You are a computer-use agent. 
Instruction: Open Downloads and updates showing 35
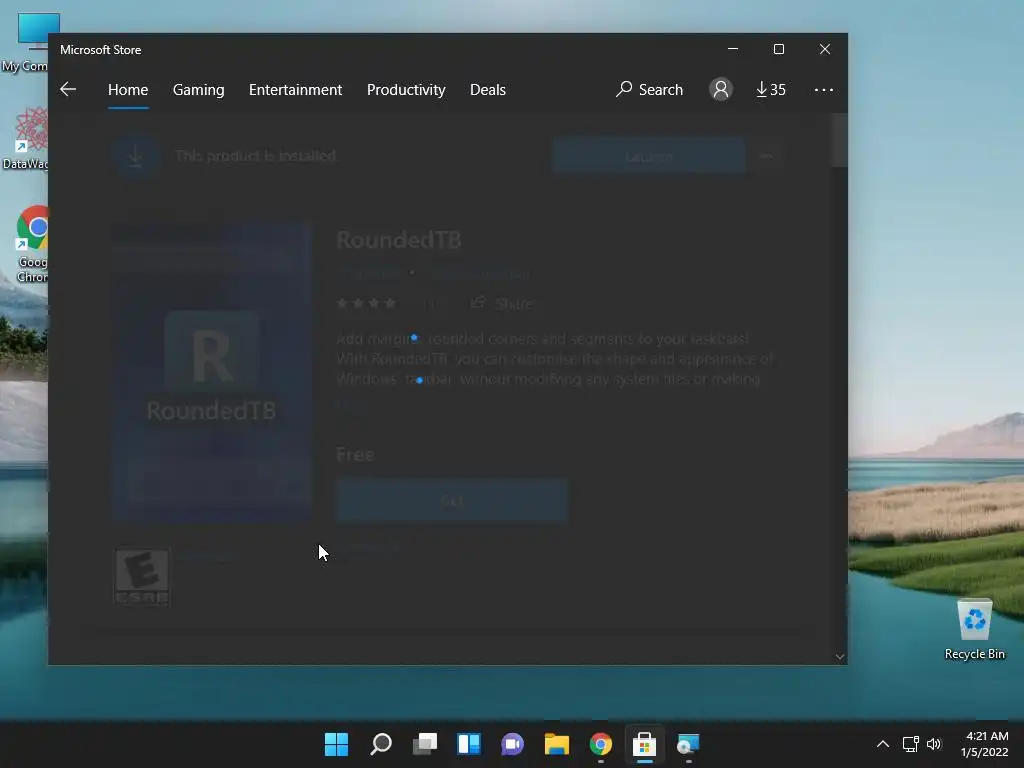pyautogui.click(x=771, y=89)
